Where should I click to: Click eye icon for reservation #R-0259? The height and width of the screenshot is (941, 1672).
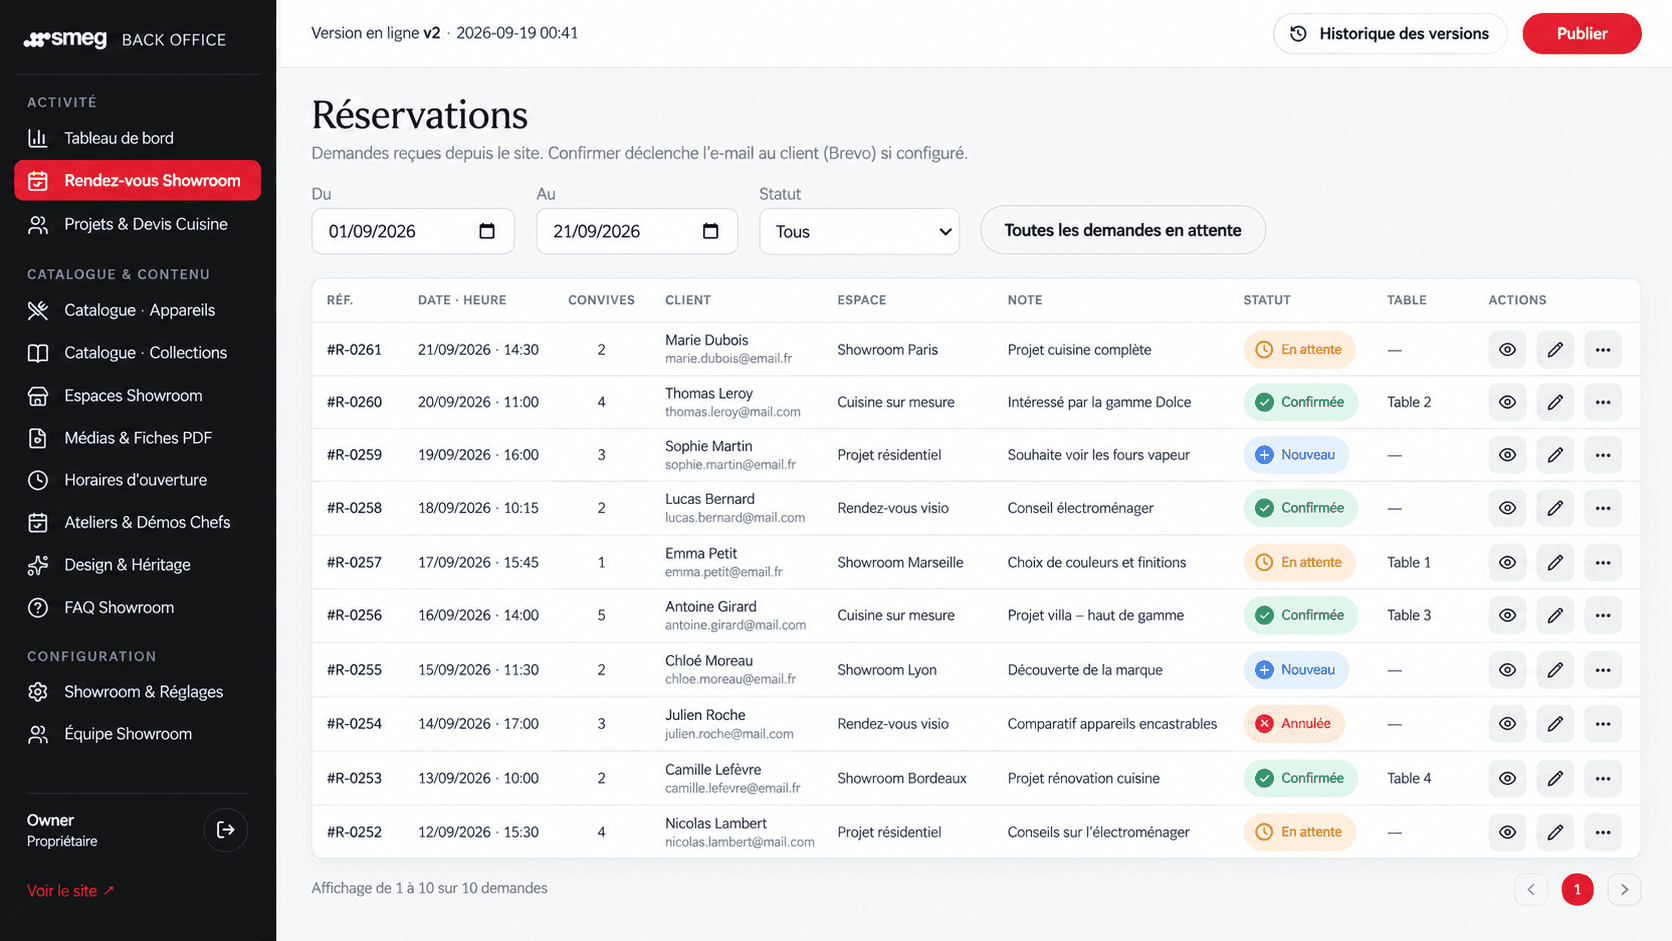1507,455
